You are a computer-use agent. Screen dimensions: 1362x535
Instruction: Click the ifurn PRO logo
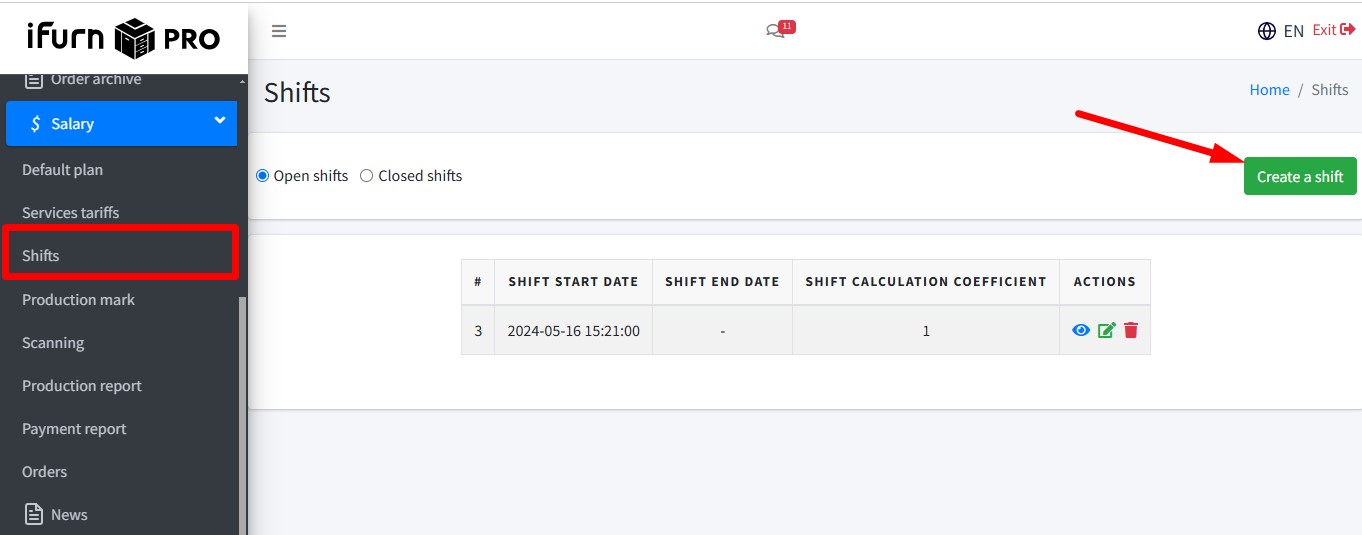123,38
